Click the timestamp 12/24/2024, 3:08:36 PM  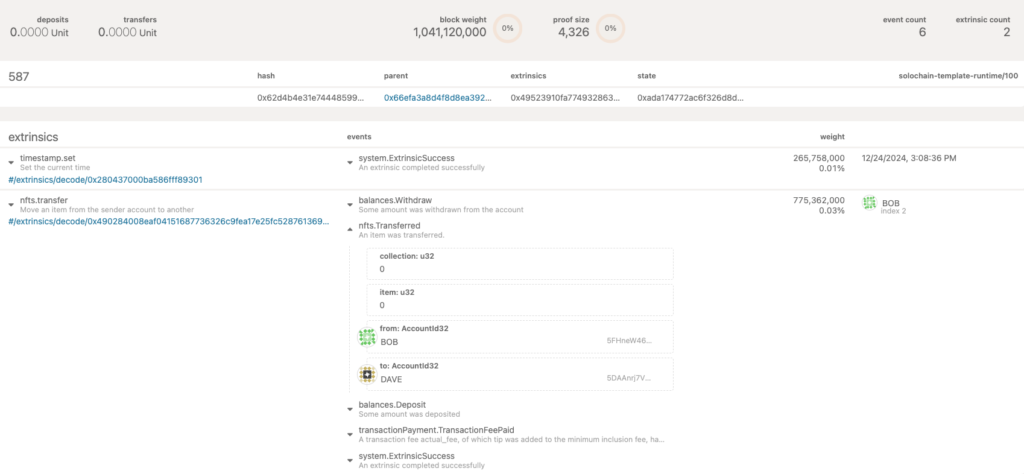[908, 158]
